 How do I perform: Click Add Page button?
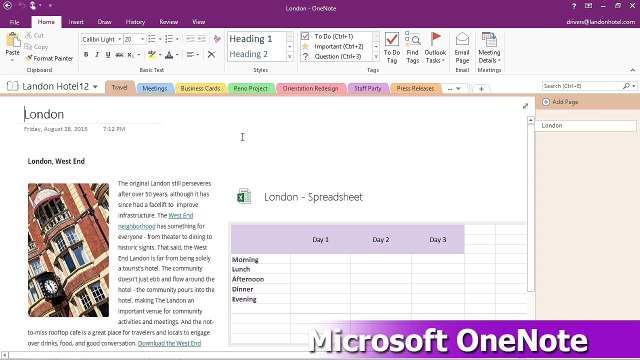[560, 102]
